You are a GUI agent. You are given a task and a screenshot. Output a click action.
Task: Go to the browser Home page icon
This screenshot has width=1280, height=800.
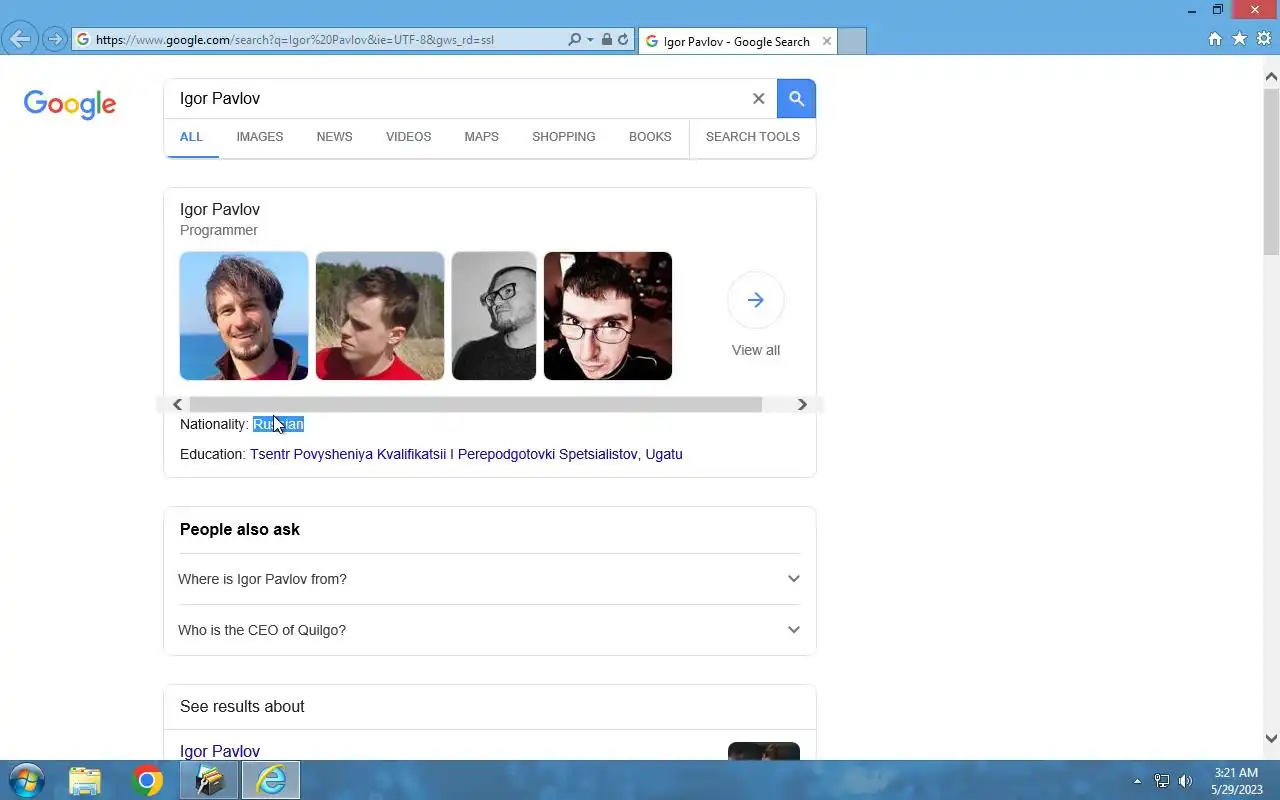pyautogui.click(x=1215, y=39)
